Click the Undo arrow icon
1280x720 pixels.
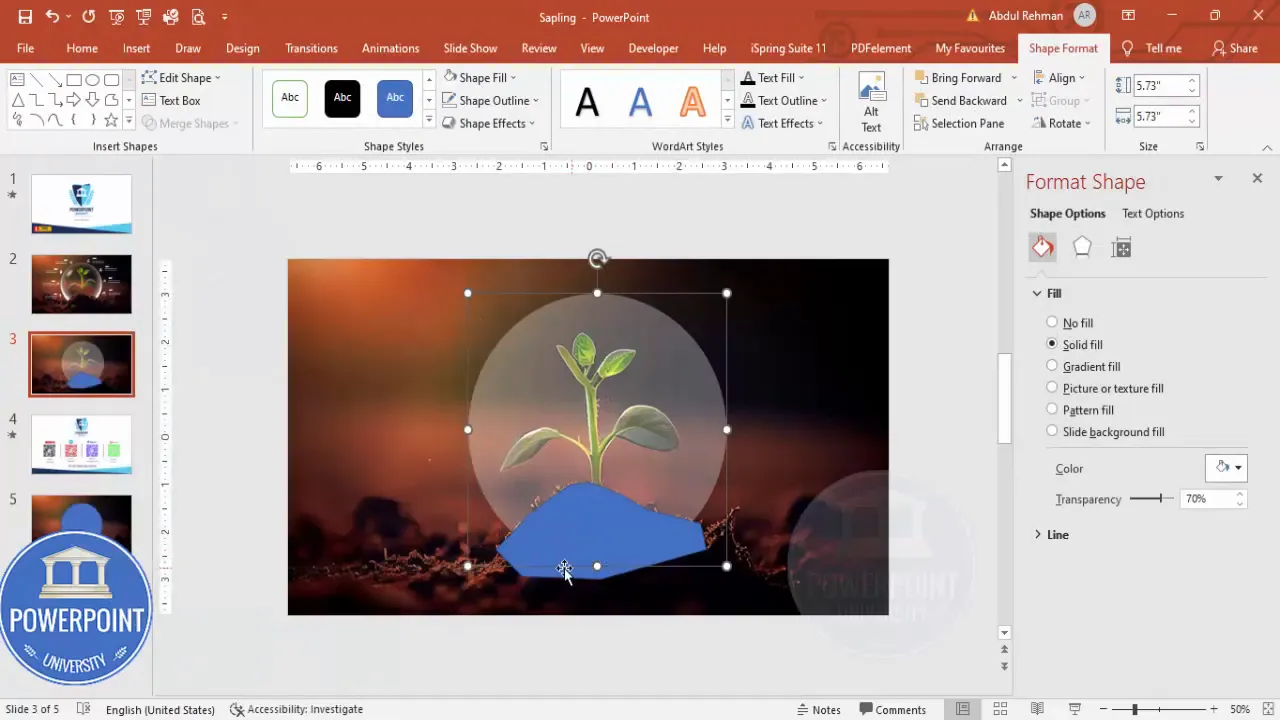pyautogui.click(x=52, y=17)
